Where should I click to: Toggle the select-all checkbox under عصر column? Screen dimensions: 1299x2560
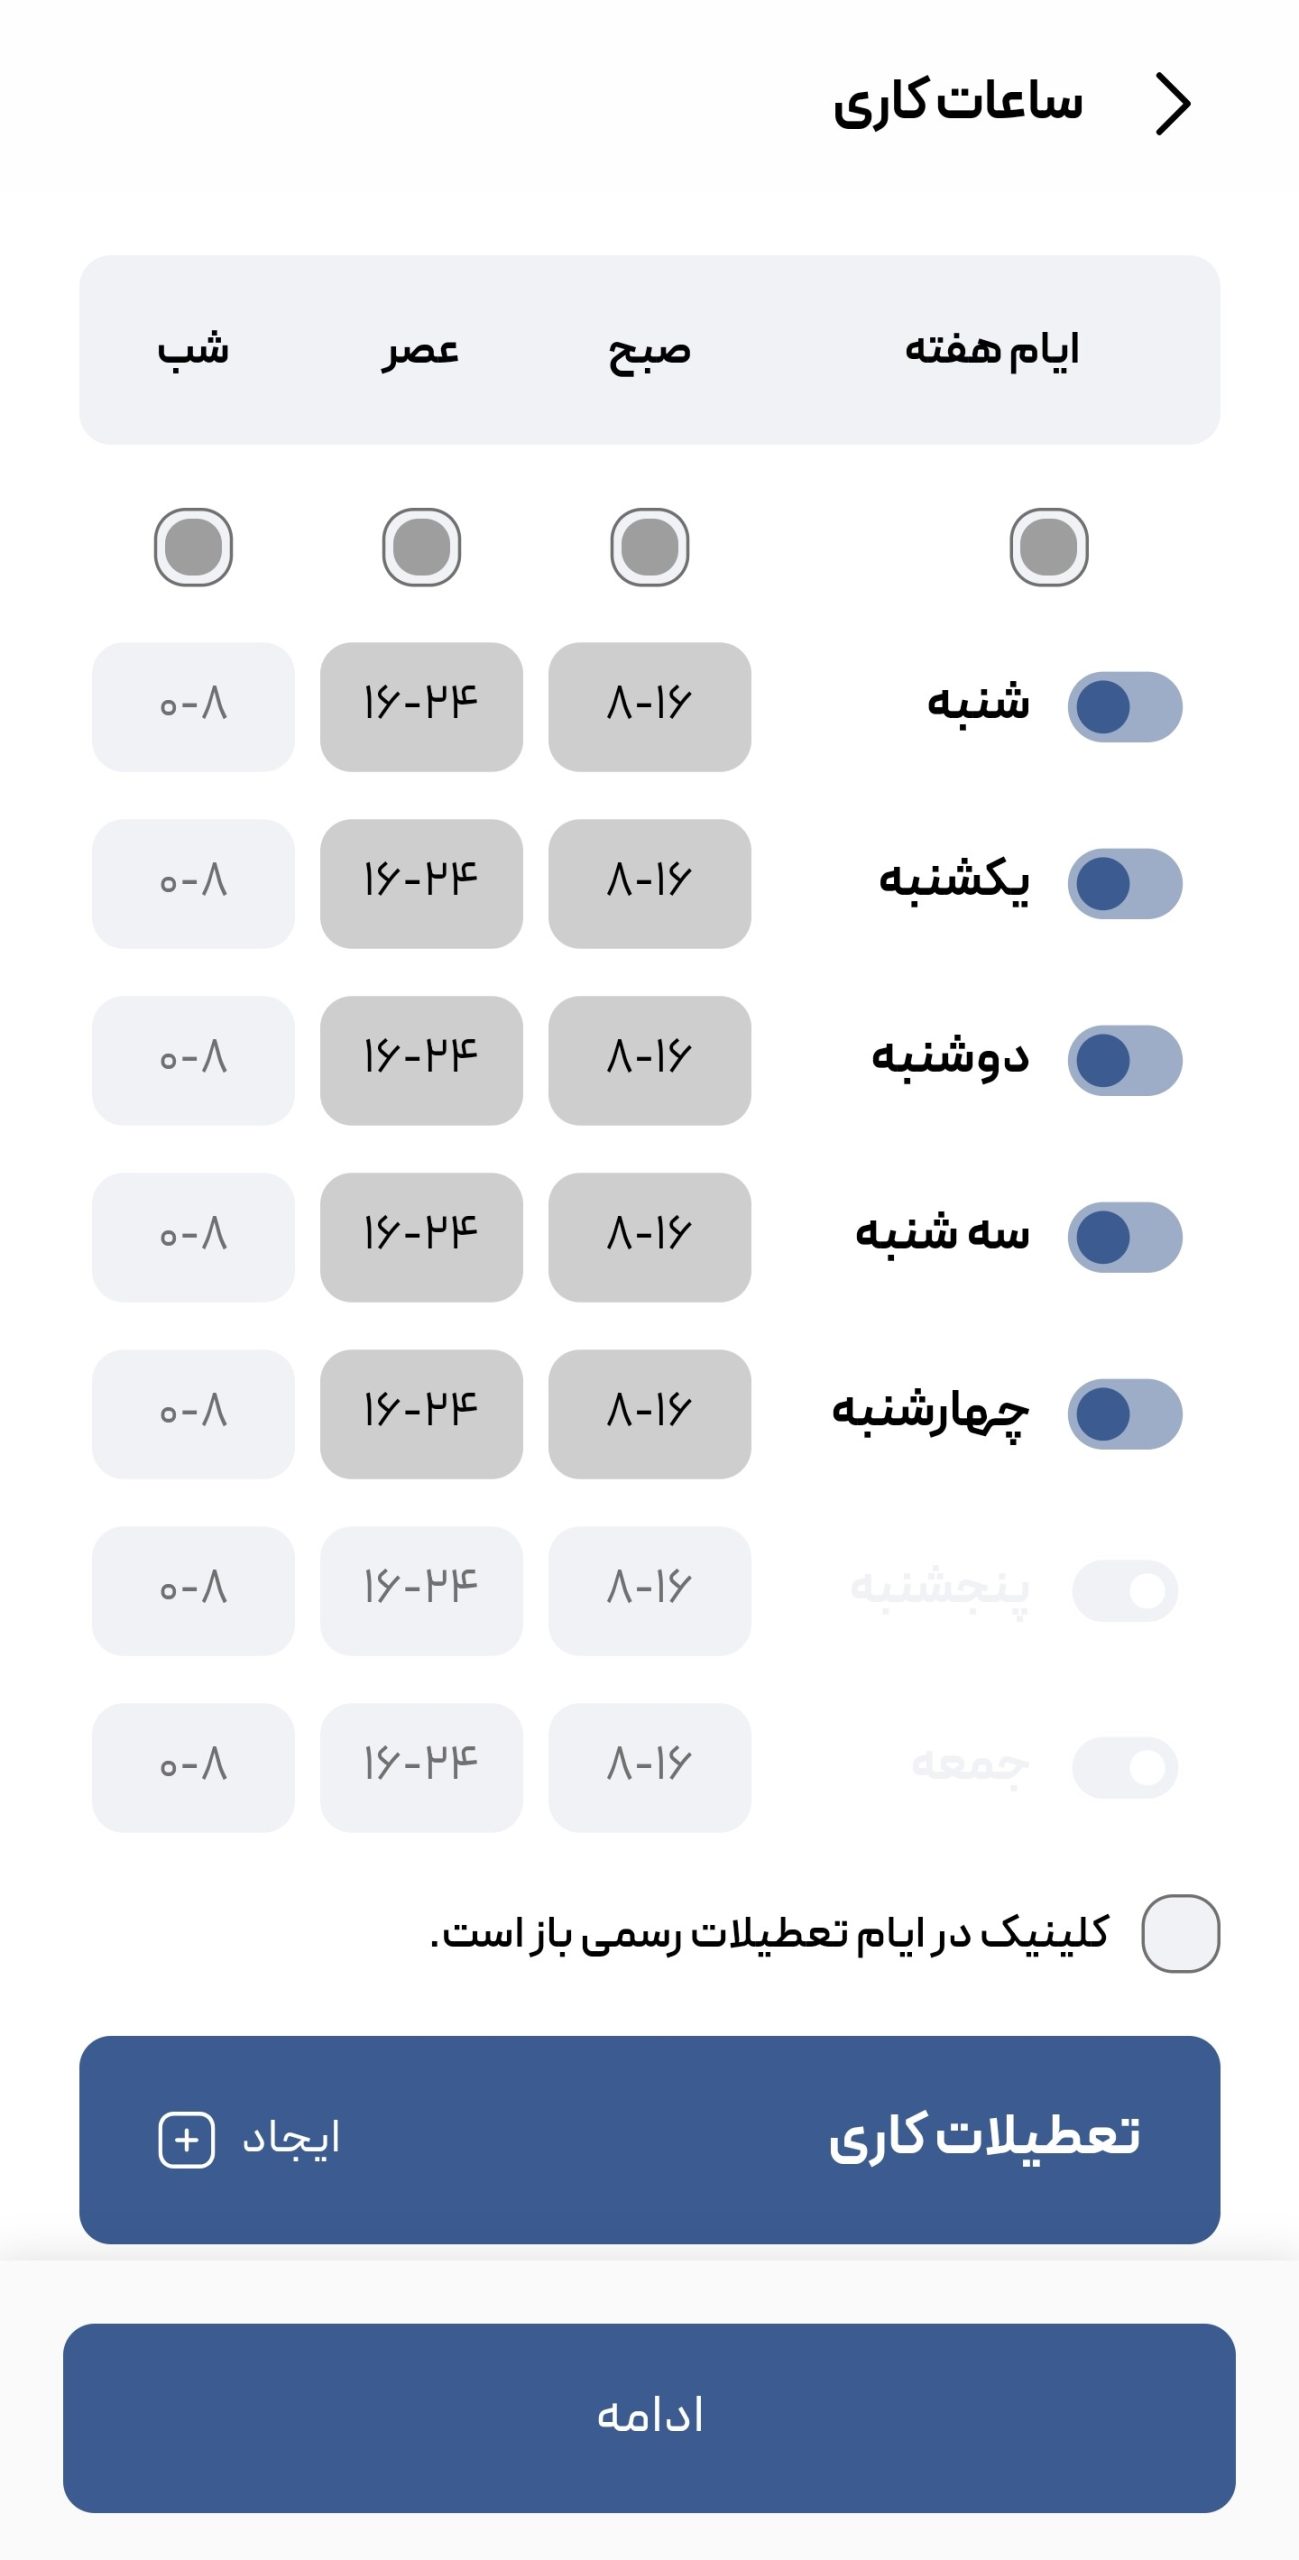[421, 547]
